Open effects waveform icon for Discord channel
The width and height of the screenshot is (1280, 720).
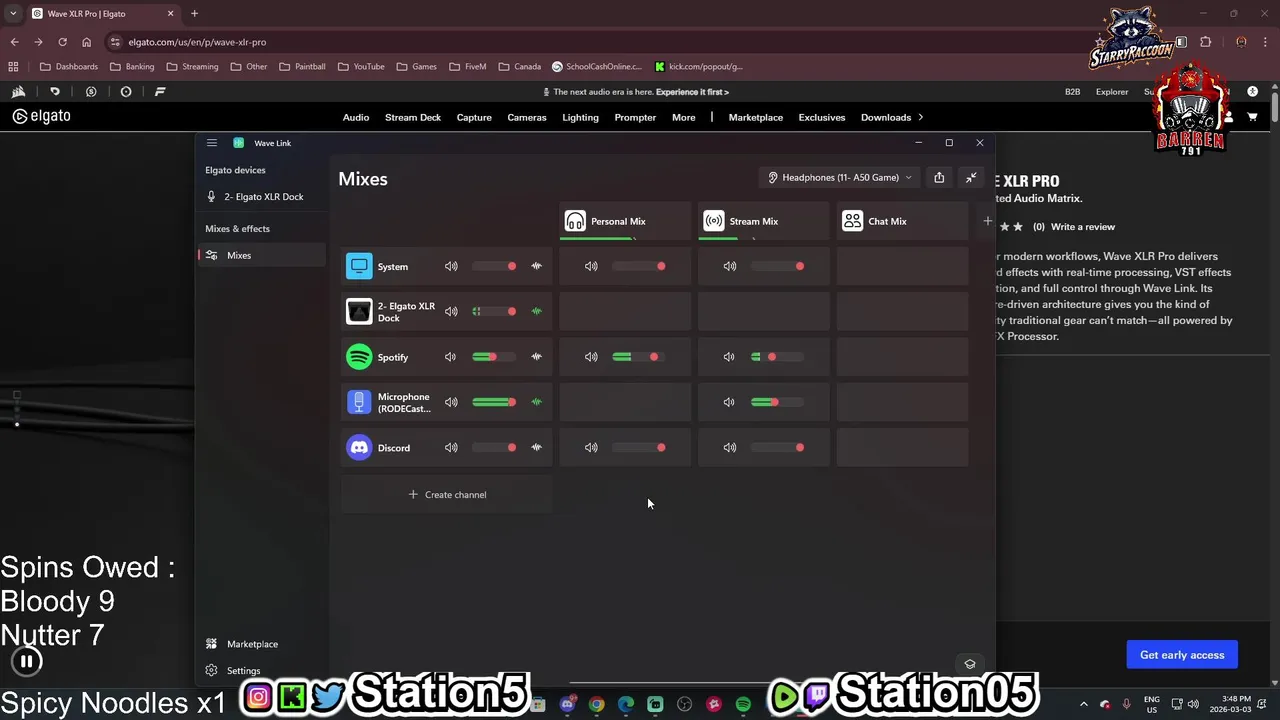pyautogui.click(x=537, y=447)
